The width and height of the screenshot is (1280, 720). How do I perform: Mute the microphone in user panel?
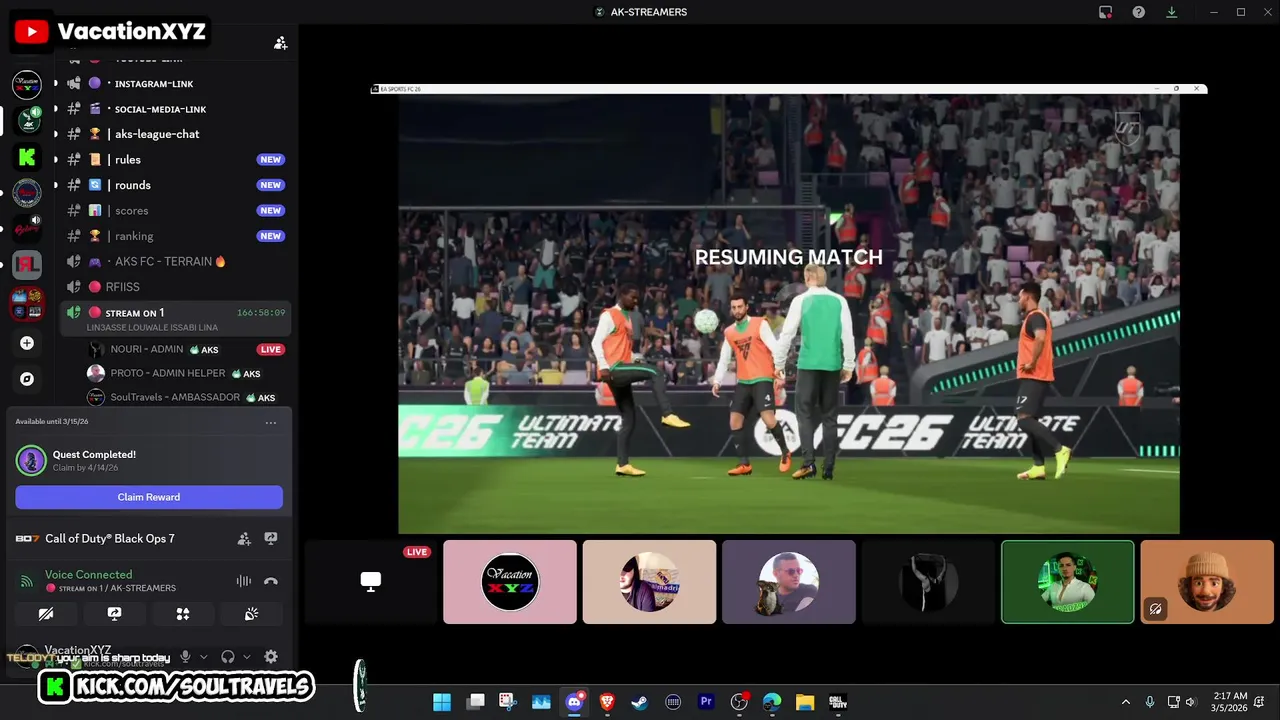point(185,657)
